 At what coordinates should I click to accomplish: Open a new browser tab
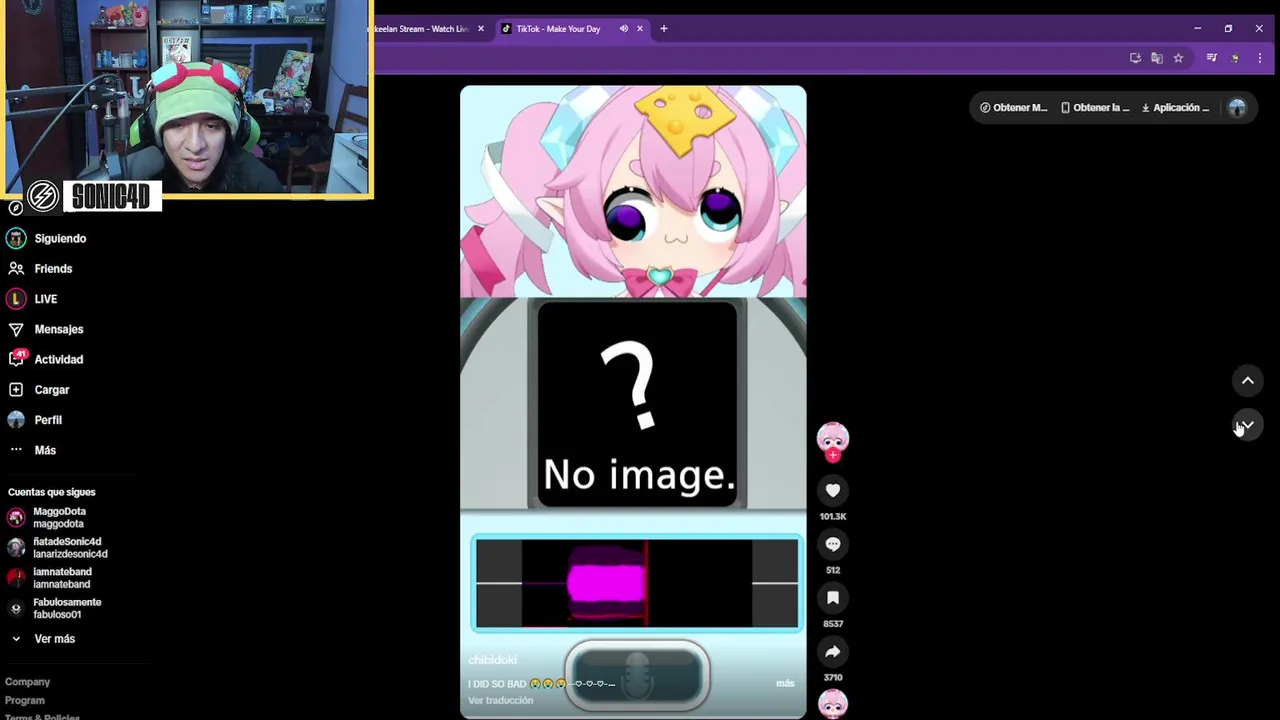663,29
